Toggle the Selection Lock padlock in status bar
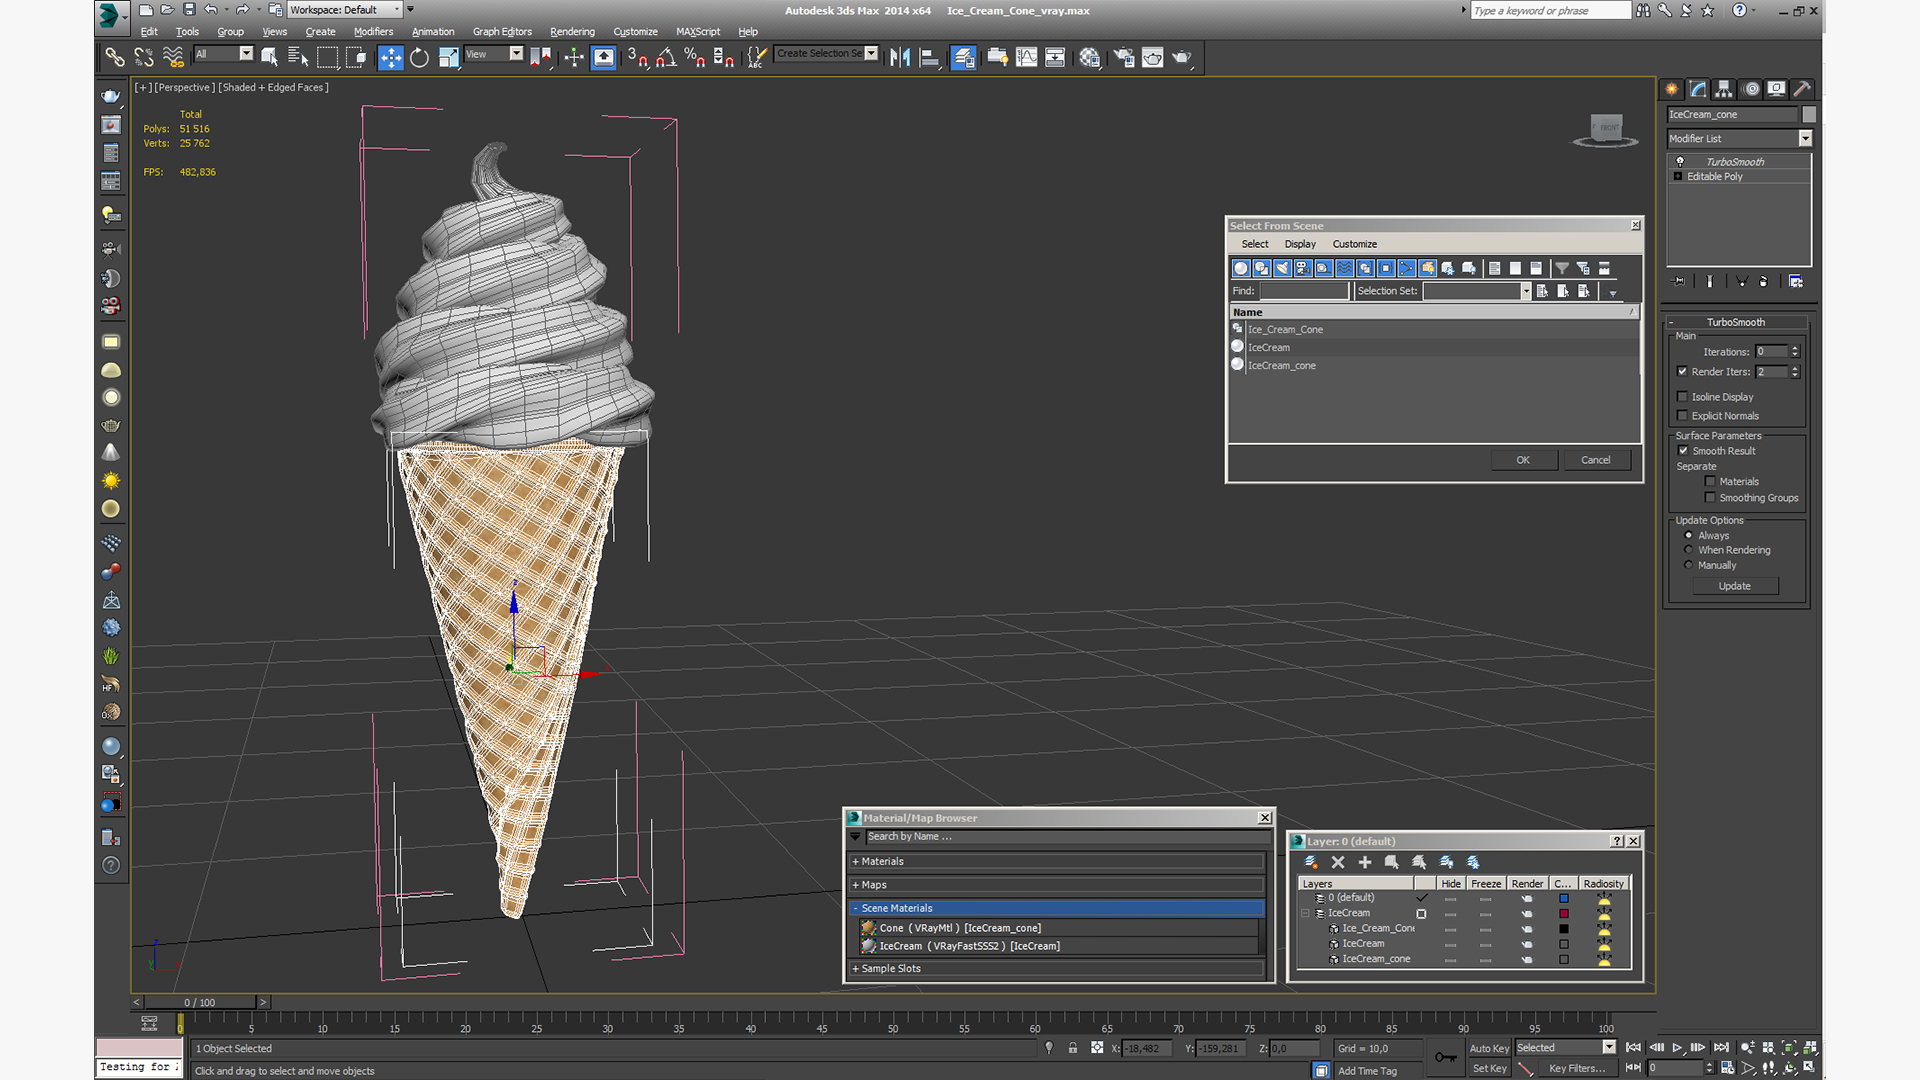Screen dimensions: 1920x1080 (1073, 1048)
